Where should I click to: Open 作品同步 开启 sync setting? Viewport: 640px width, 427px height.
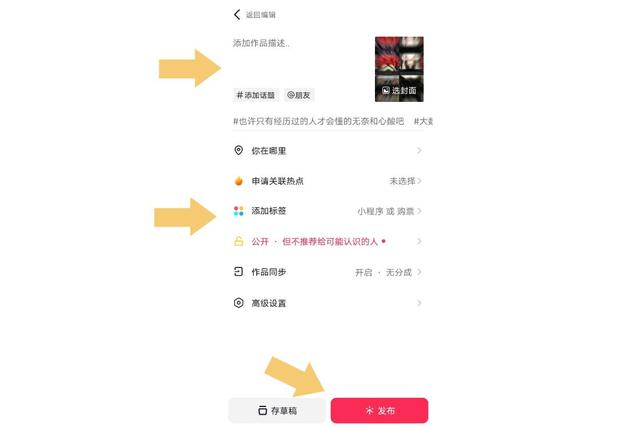tap(328, 272)
